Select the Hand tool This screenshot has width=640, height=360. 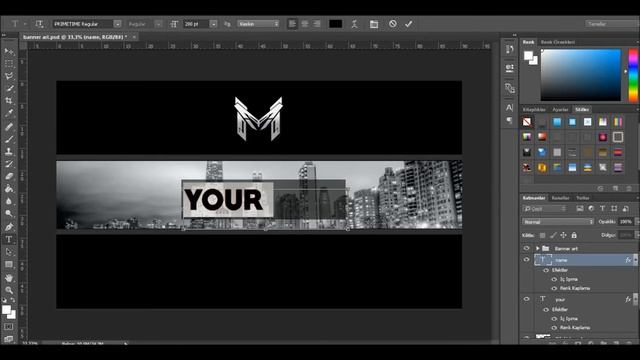point(9,278)
